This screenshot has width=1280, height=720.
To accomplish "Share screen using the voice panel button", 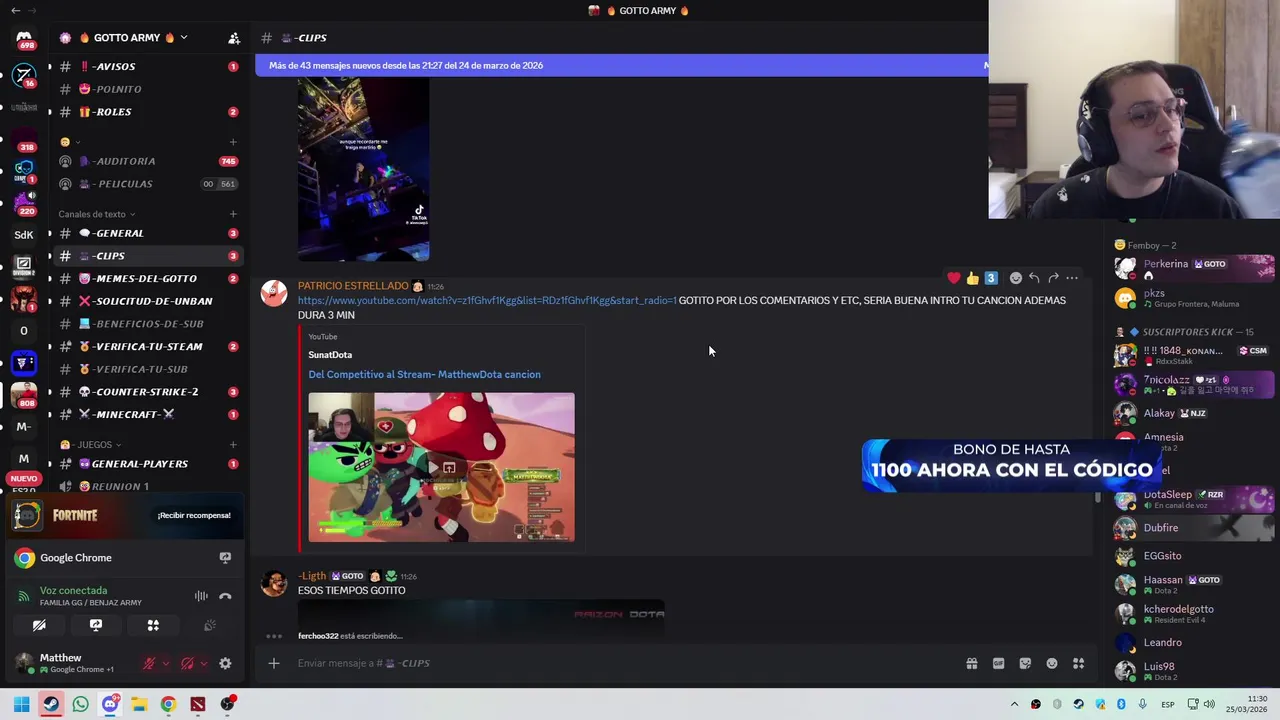I will [96, 625].
